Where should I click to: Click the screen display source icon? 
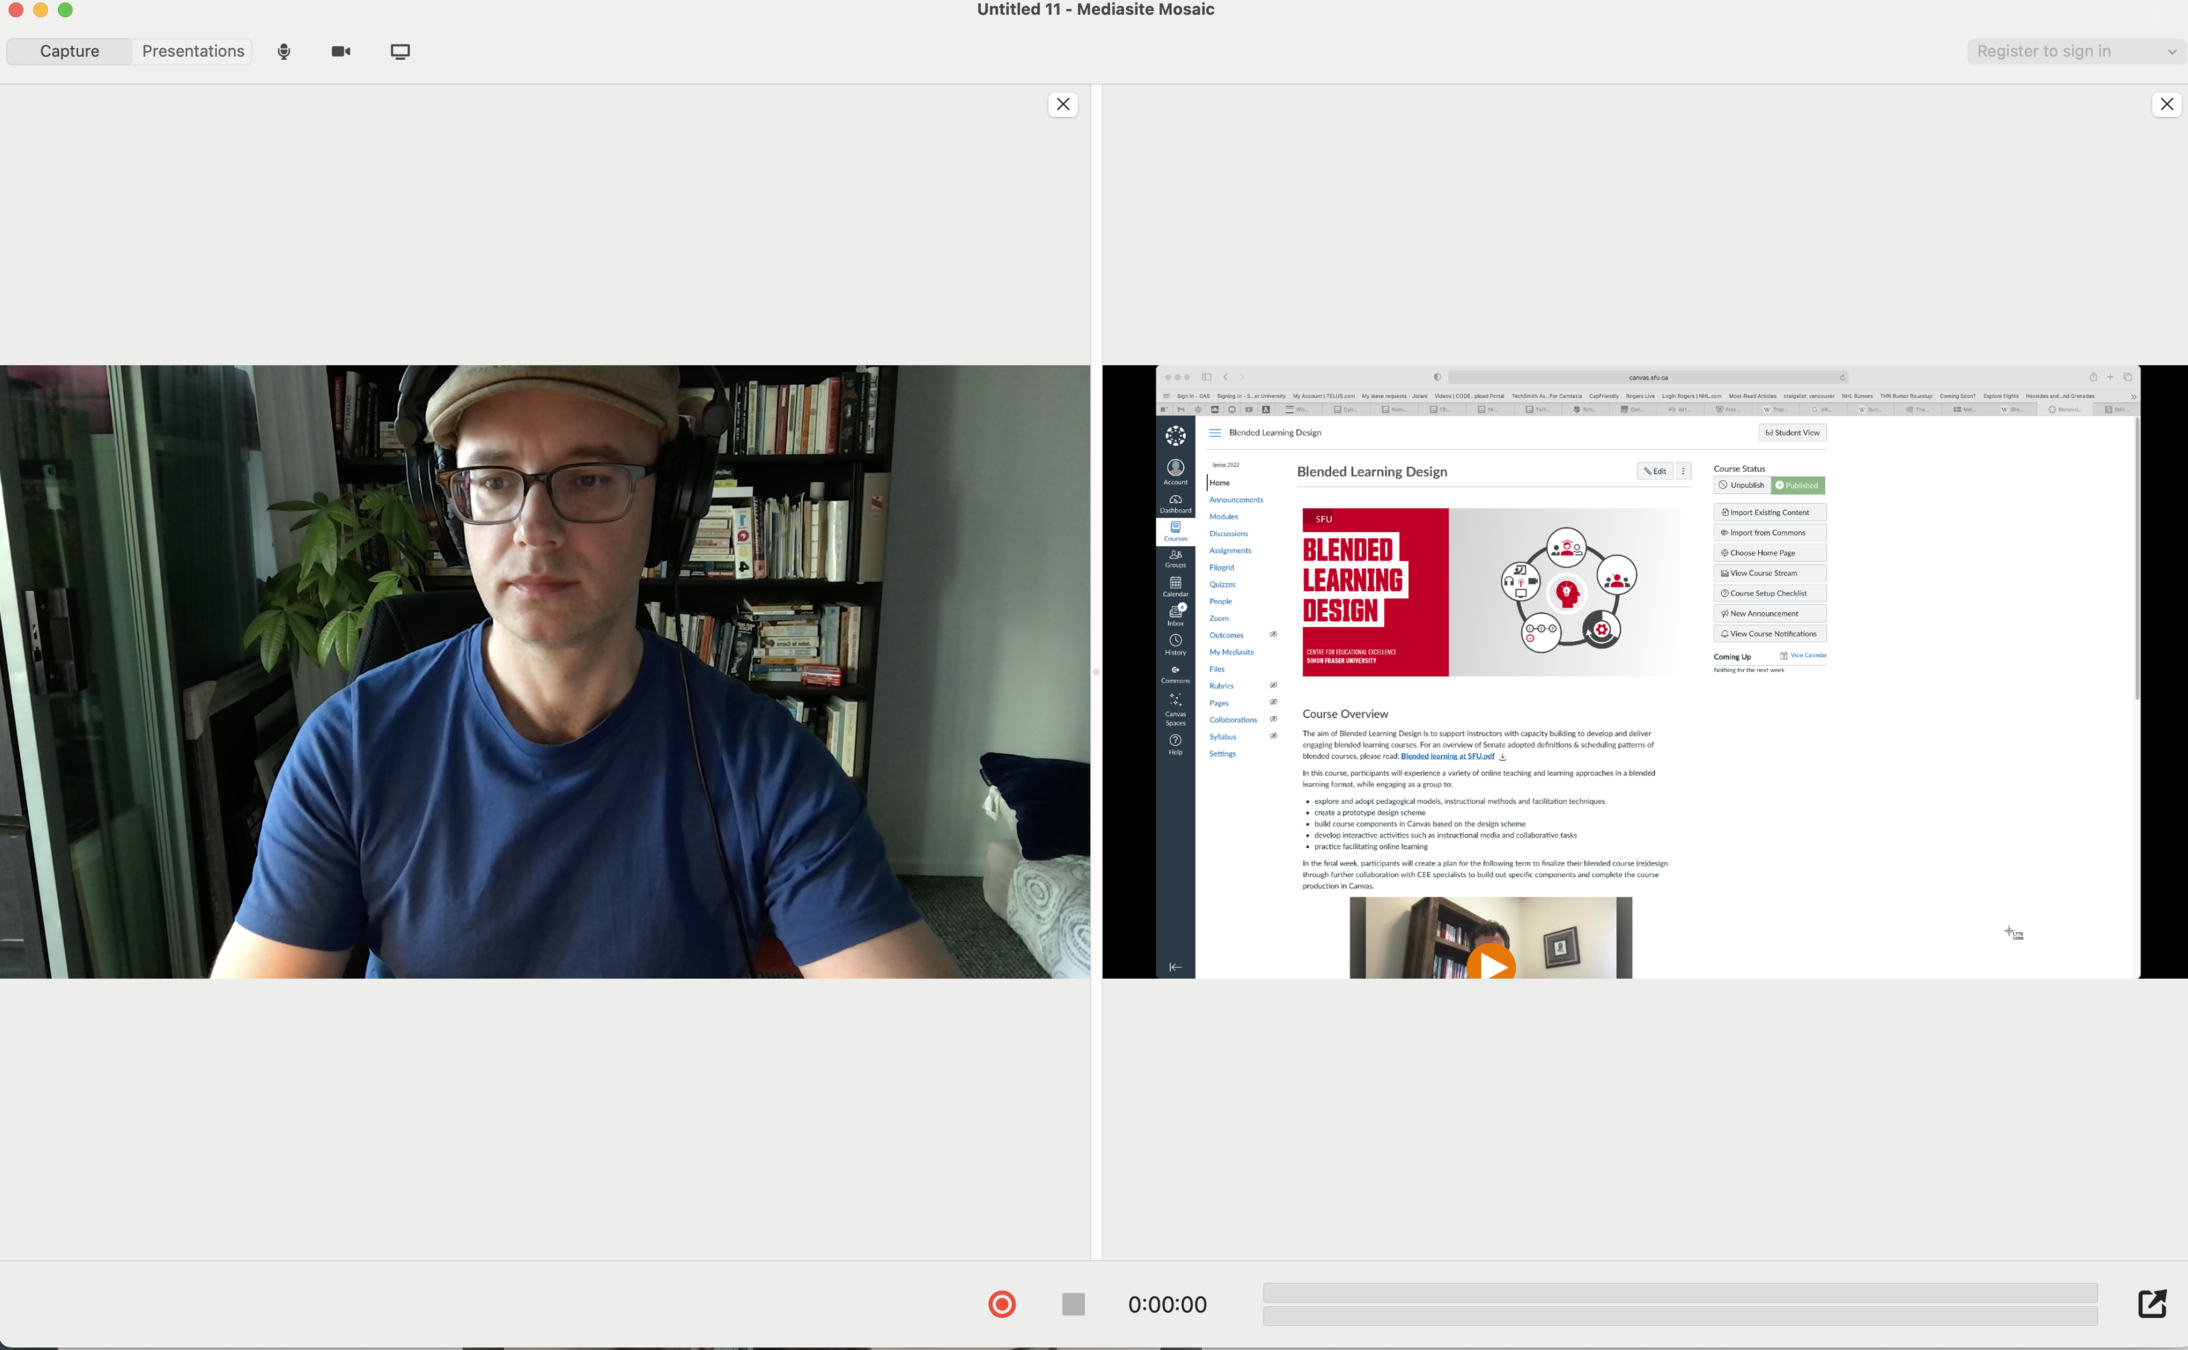coord(400,51)
